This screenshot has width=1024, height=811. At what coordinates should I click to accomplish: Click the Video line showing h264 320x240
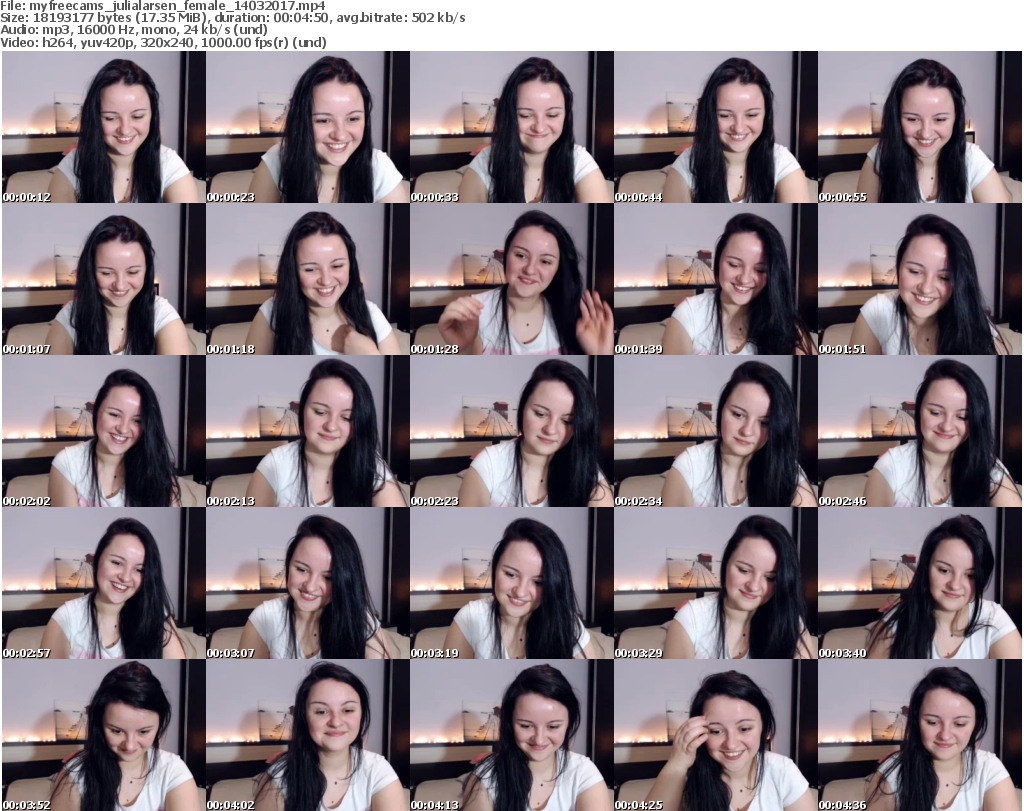163,42
